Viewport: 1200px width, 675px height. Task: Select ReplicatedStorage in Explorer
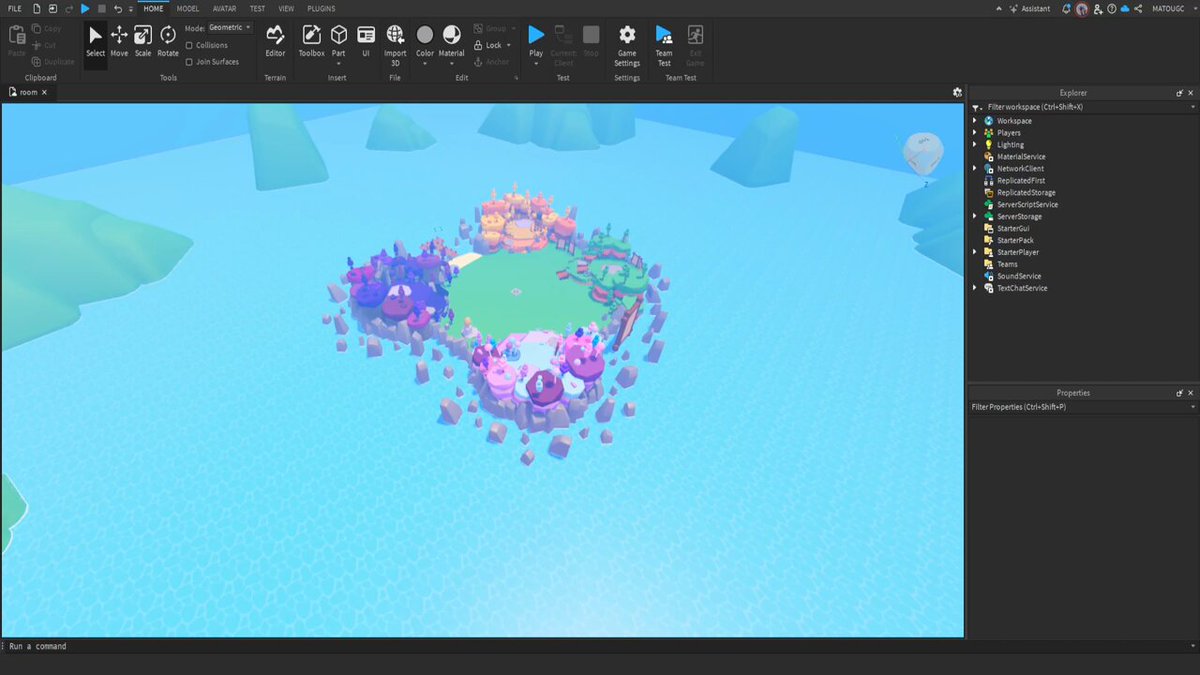[1026, 193]
